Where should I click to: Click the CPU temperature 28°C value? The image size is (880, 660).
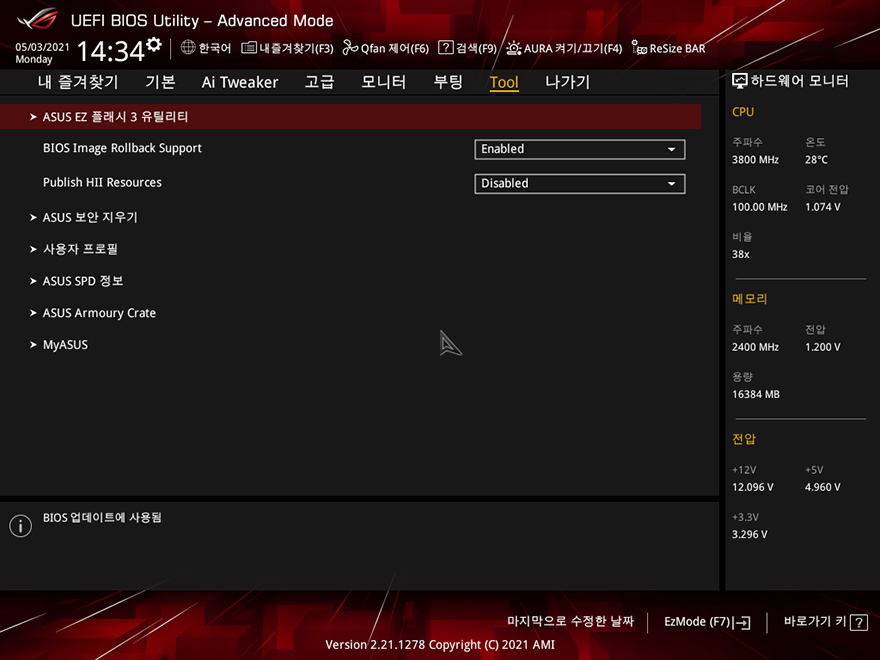click(x=816, y=160)
